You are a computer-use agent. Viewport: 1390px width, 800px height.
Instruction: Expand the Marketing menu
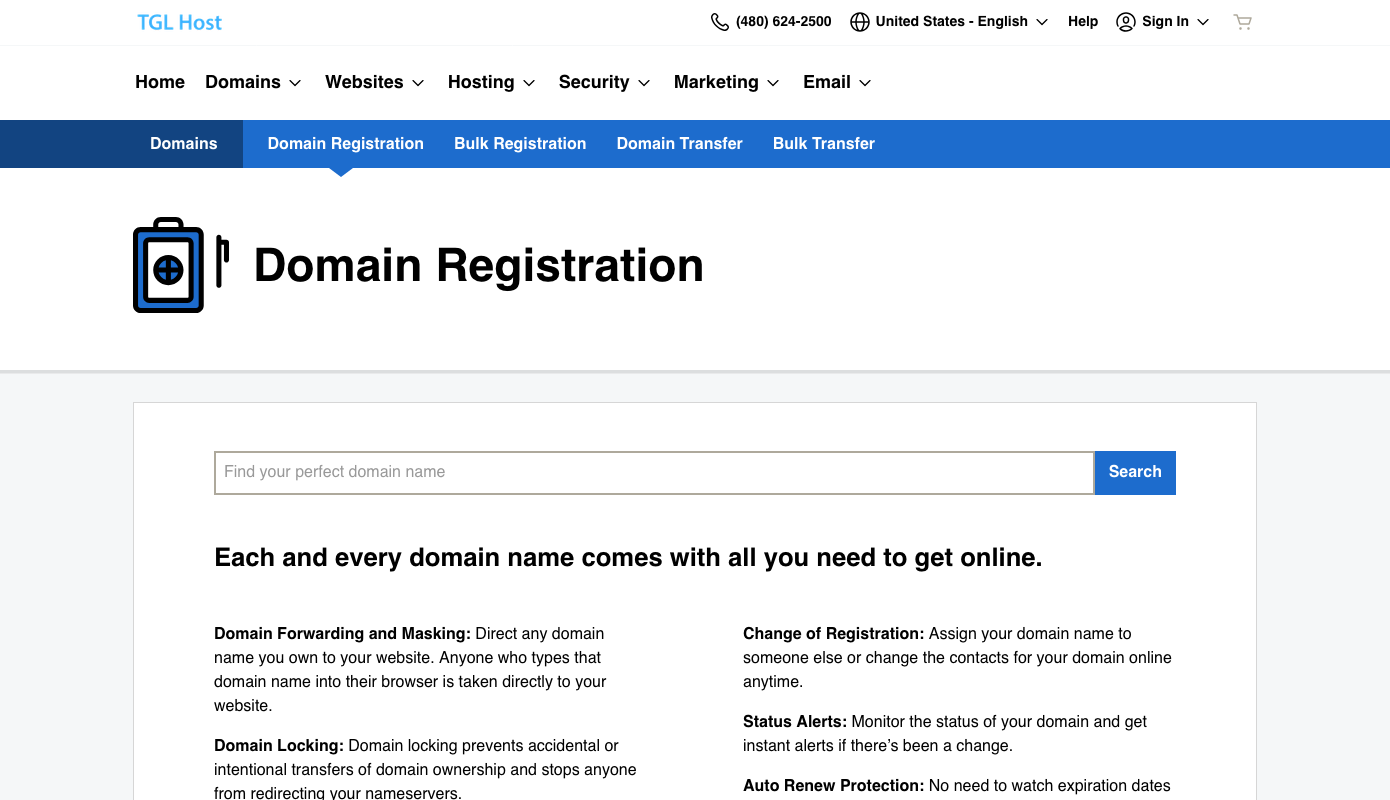726,82
